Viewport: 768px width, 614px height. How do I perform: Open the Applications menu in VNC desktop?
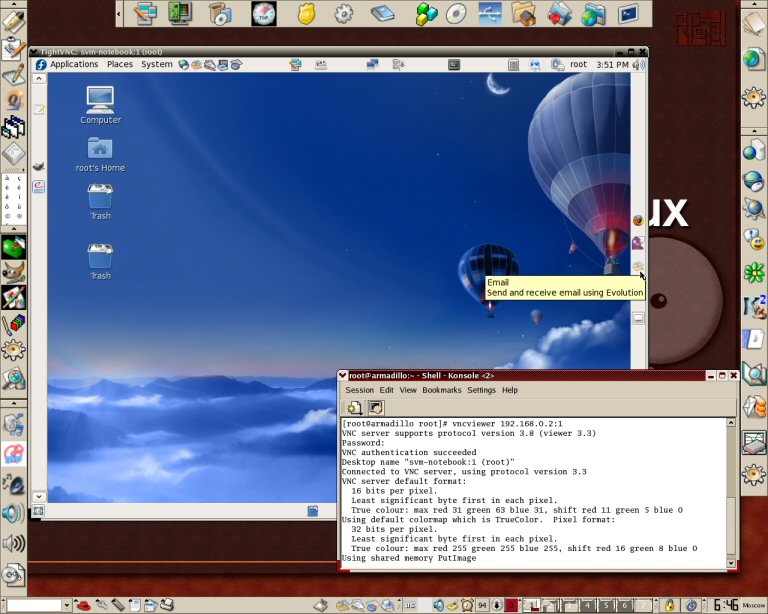click(74, 64)
